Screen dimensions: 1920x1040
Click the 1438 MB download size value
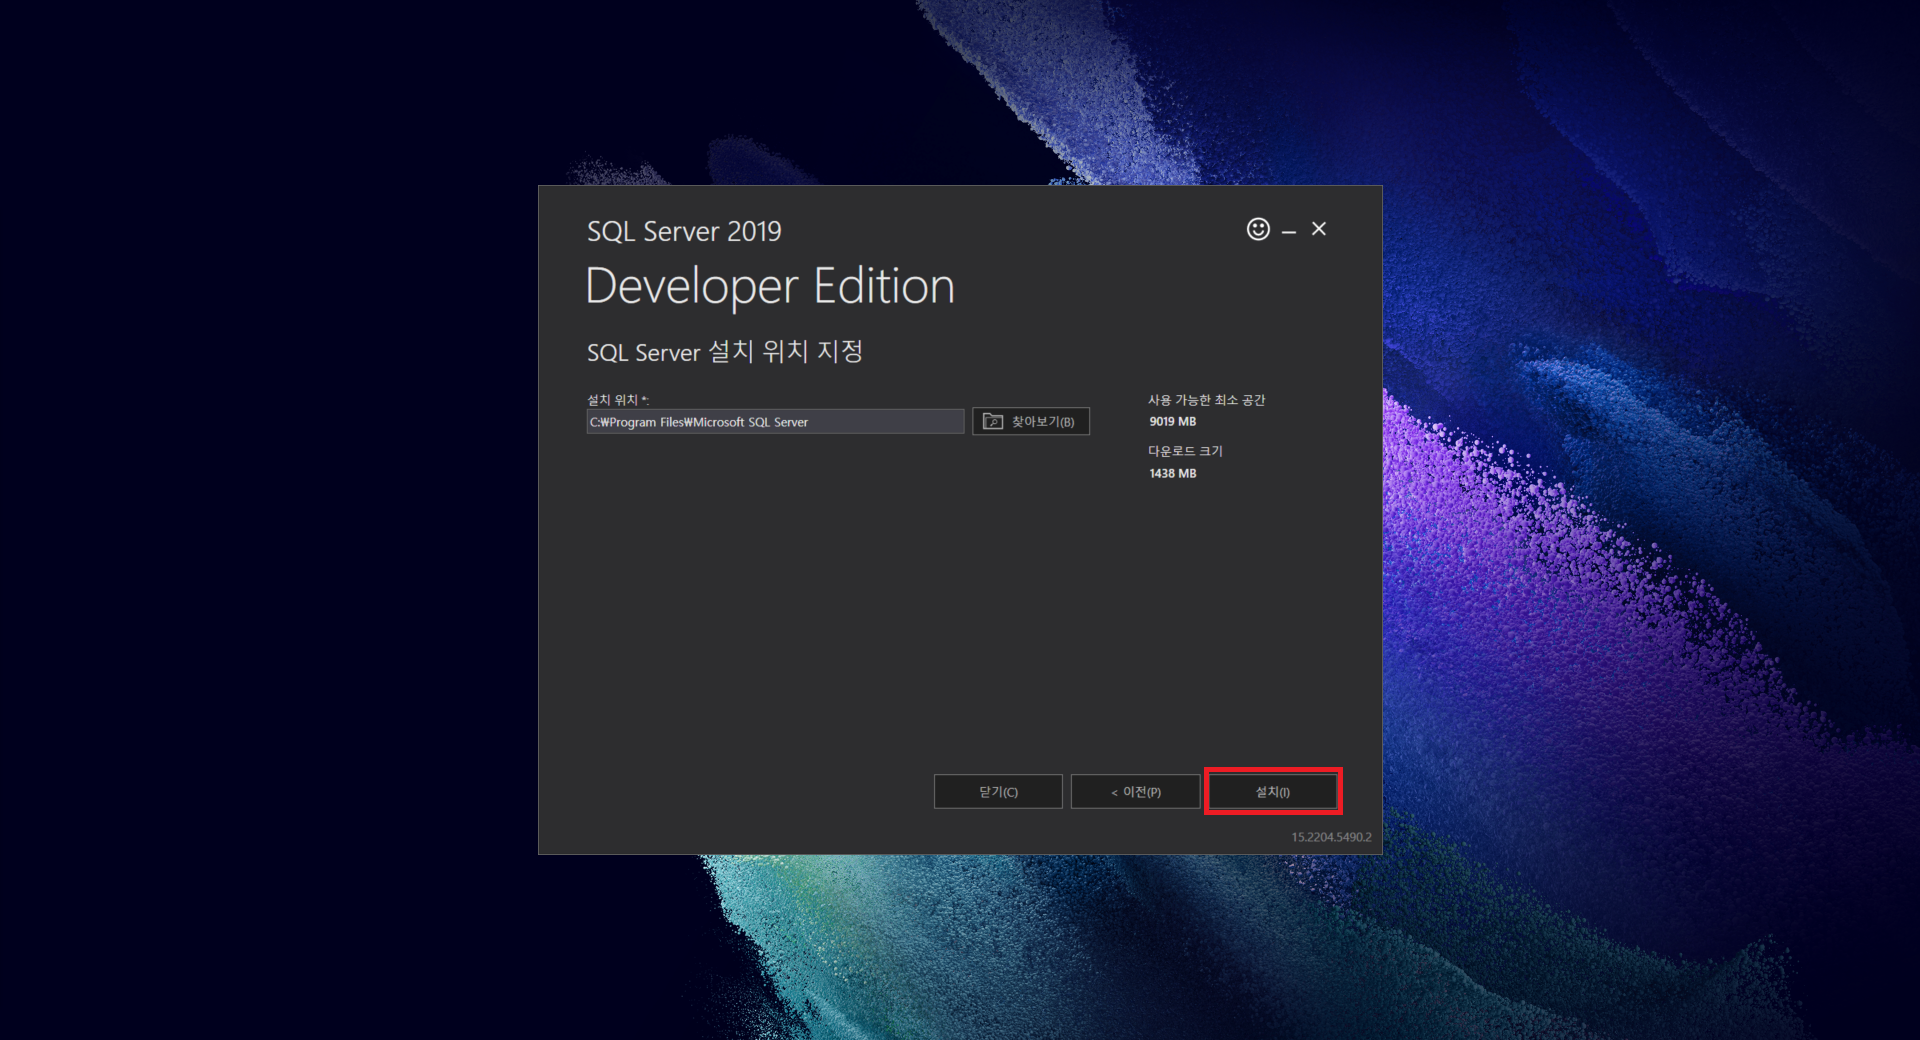(1172, 474)
